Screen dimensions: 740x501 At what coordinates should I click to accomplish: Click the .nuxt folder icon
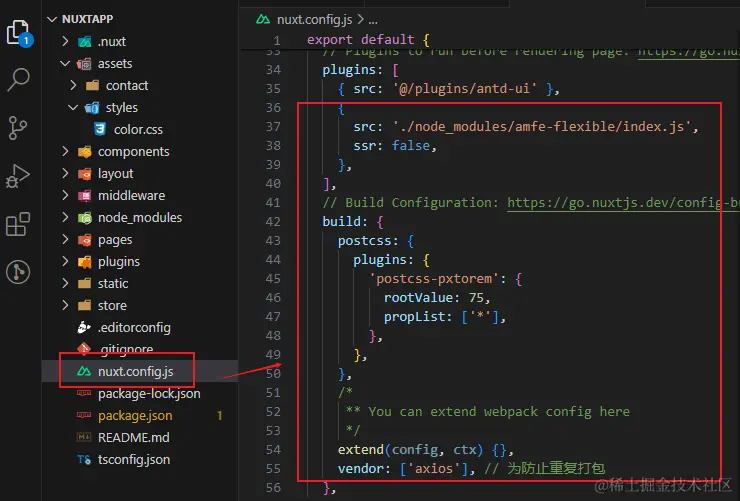pyautogui.click(x=84, y=42)
